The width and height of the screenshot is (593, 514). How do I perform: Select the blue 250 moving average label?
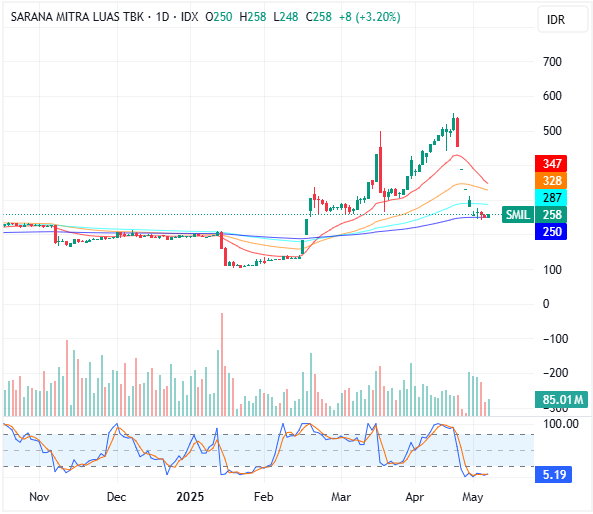tap(551, 231)
